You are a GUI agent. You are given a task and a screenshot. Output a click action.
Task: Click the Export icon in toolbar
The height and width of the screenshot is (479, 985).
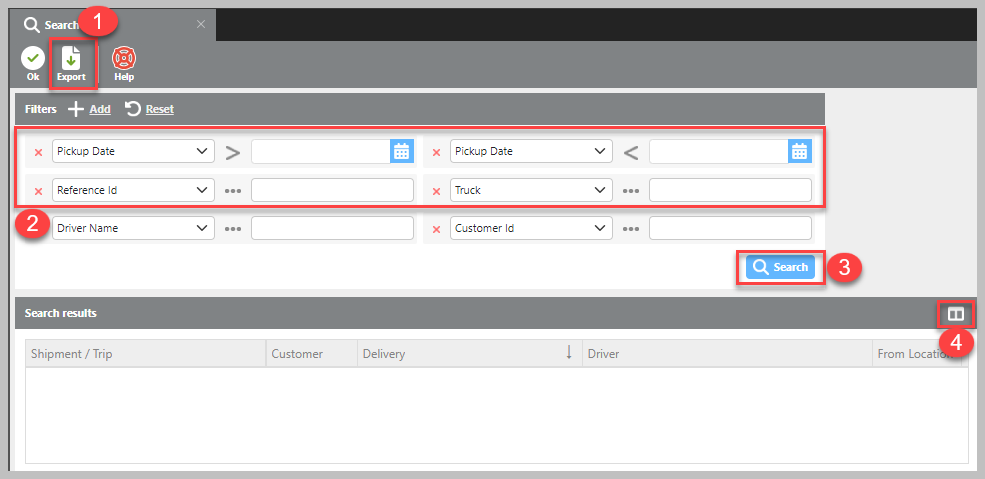pyautogui.click(x=71, y=59)
